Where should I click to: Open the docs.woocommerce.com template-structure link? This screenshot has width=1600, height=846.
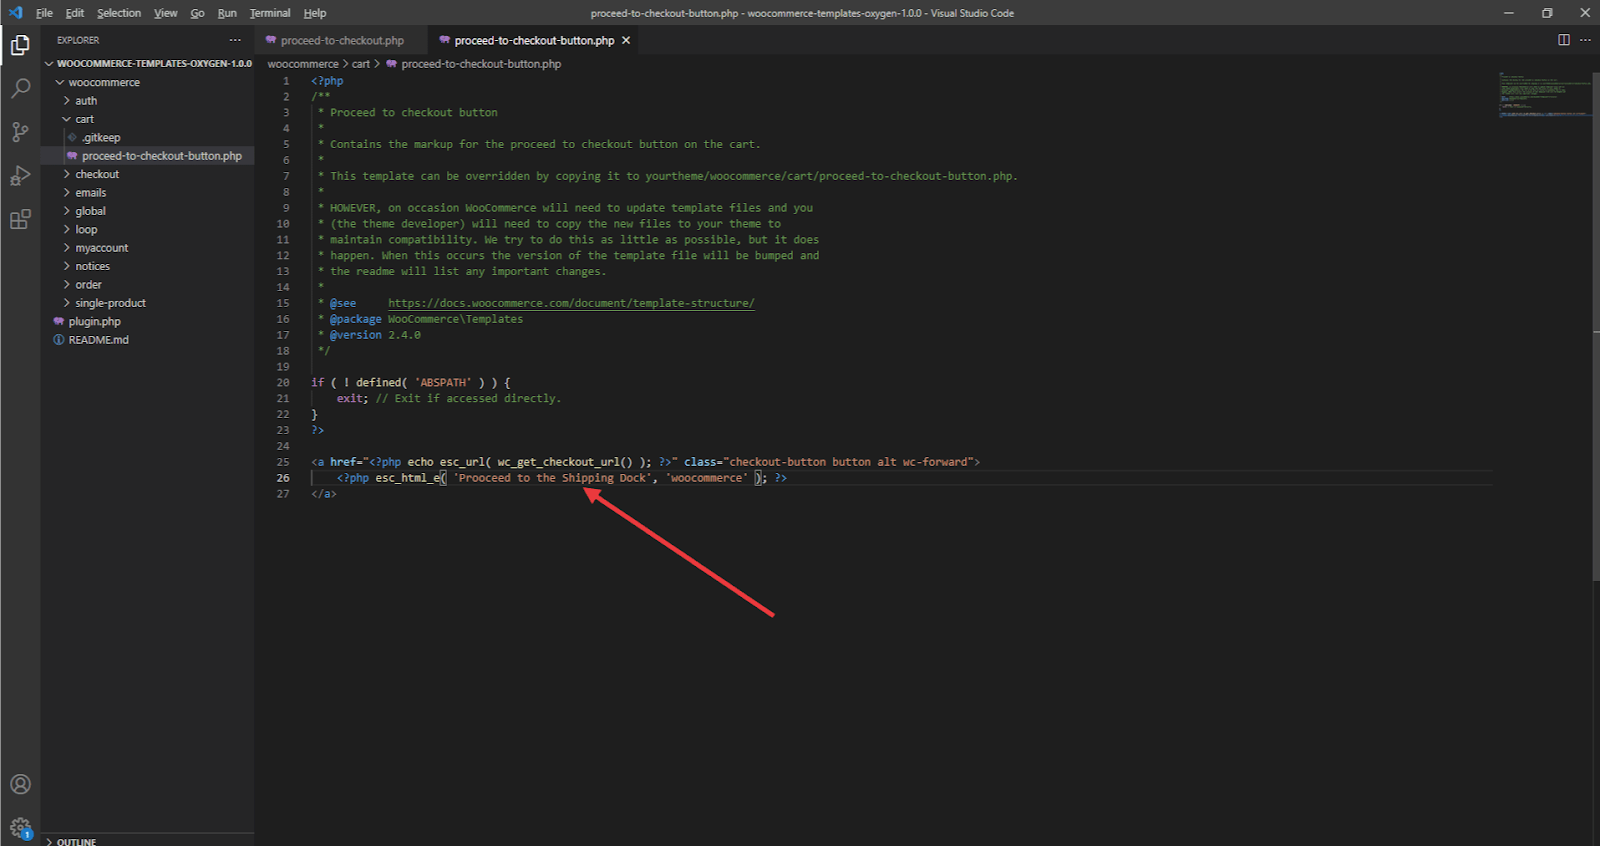point(571,303)
